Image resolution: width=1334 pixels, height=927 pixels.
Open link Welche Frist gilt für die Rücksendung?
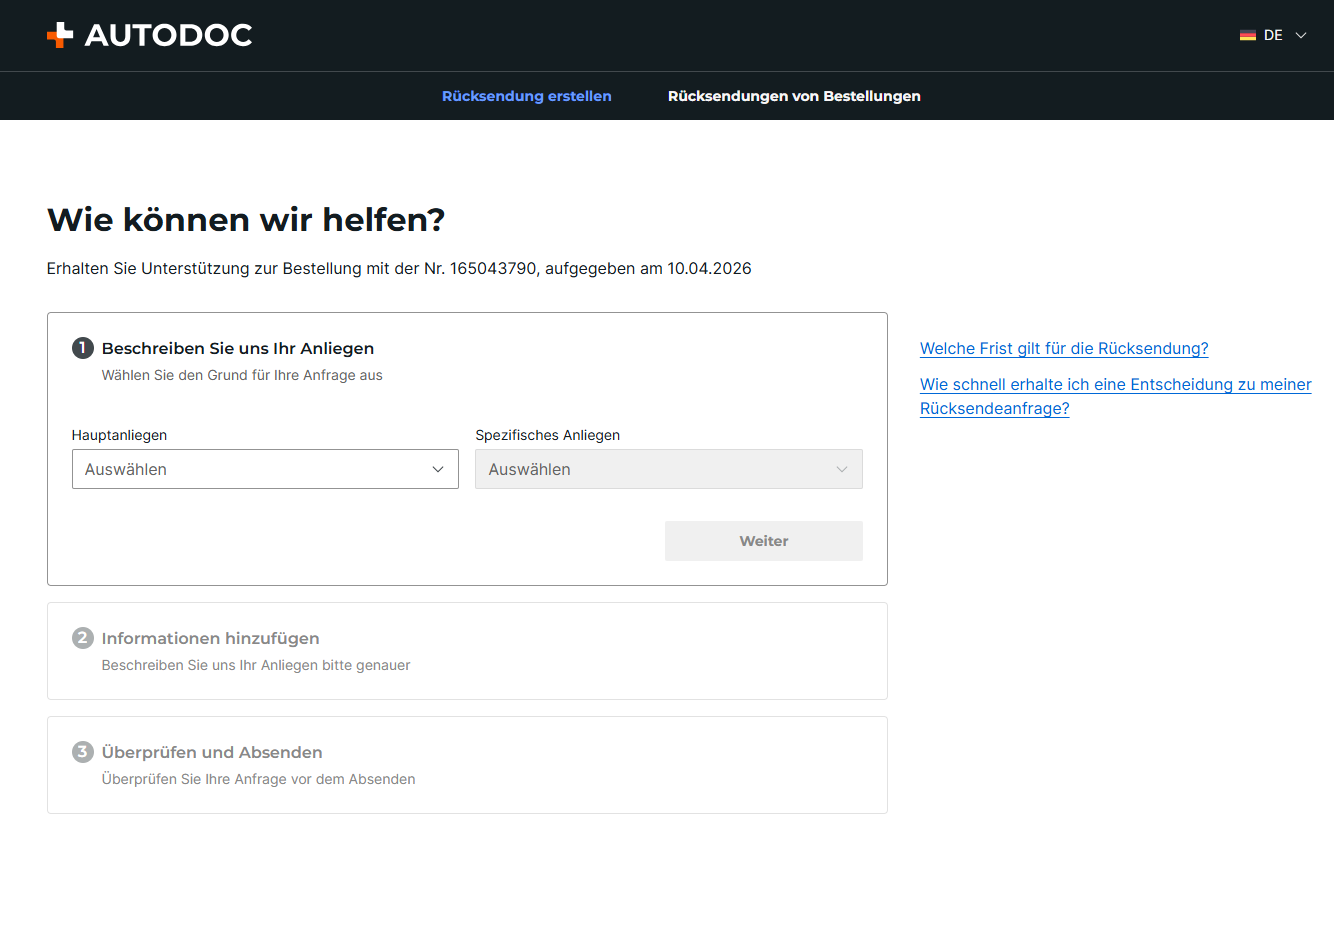[1064, 348]
